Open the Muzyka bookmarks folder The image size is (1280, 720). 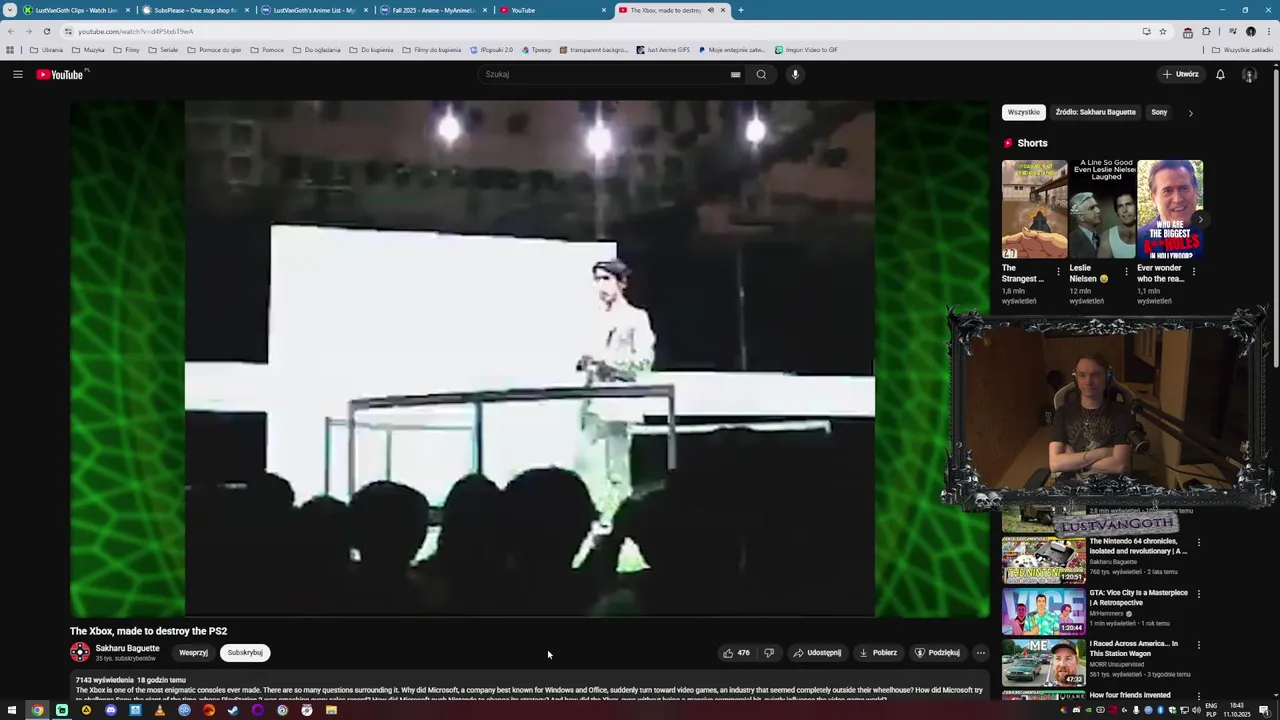88,49
